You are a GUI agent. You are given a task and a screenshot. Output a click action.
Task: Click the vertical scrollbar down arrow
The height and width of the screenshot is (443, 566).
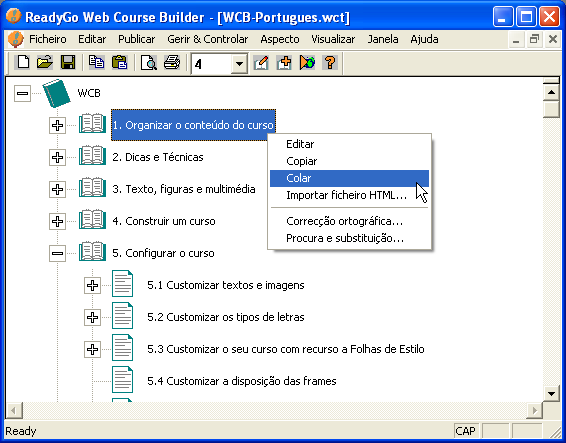click(x=551, y=393)
